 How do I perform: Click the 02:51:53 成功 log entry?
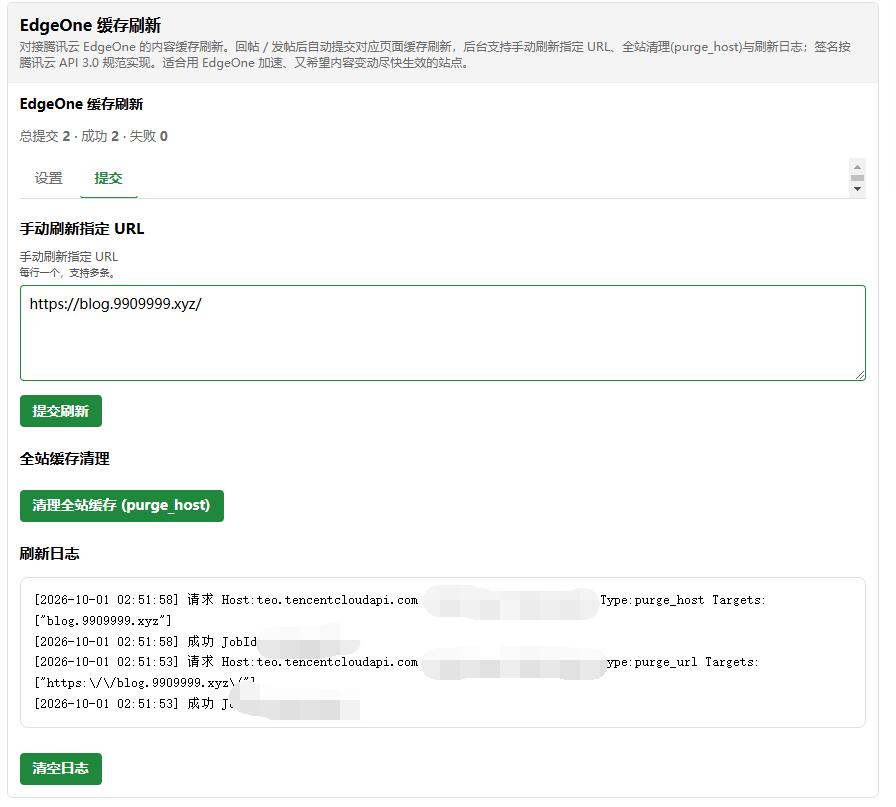click(x=134, y=704)
